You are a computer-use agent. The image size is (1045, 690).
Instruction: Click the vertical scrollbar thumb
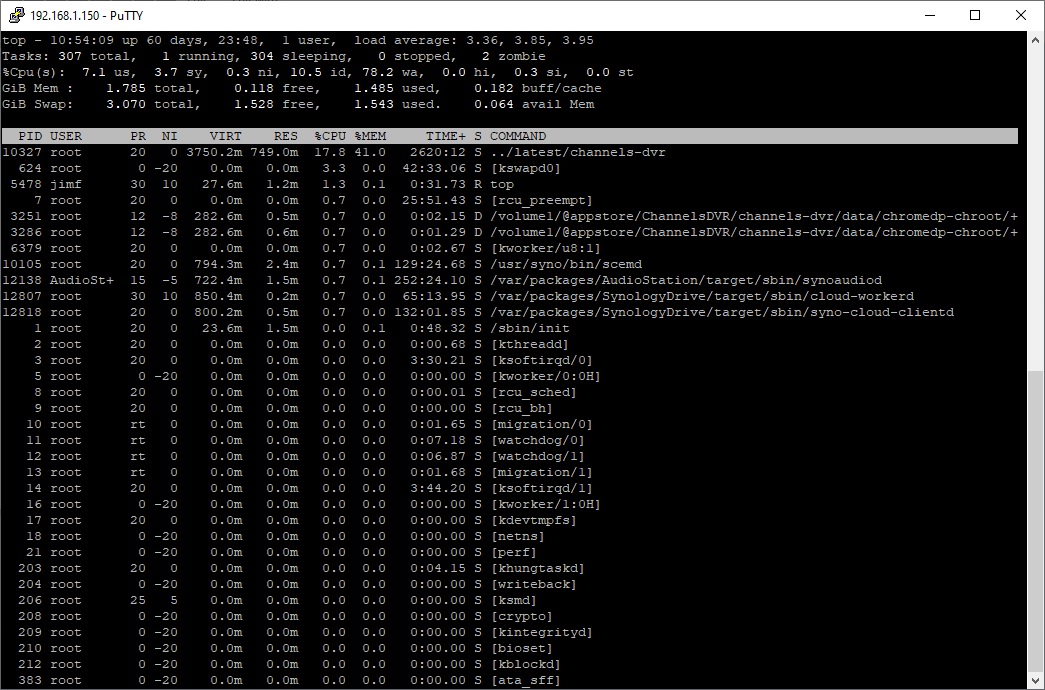point(1036,520)
